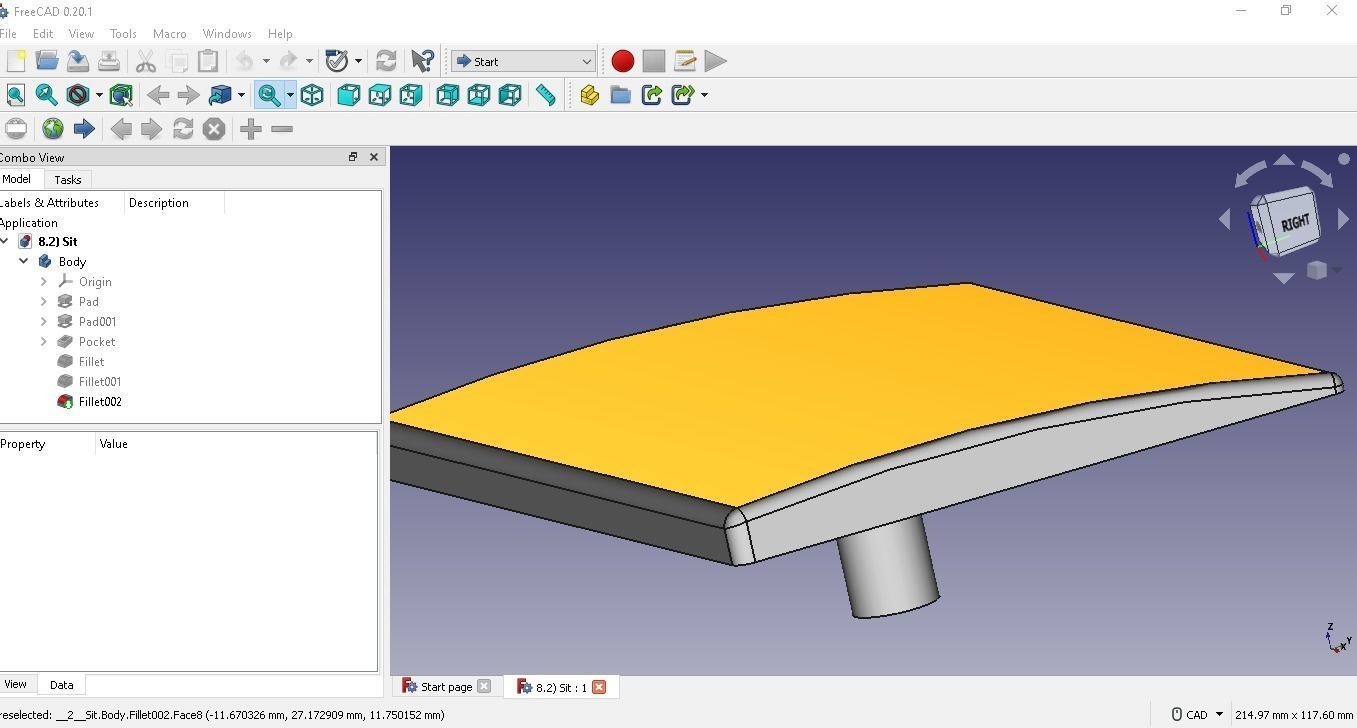Click the blue arrow web navigation icon
Screen dimensions: 1357x728
pos(83,129)
